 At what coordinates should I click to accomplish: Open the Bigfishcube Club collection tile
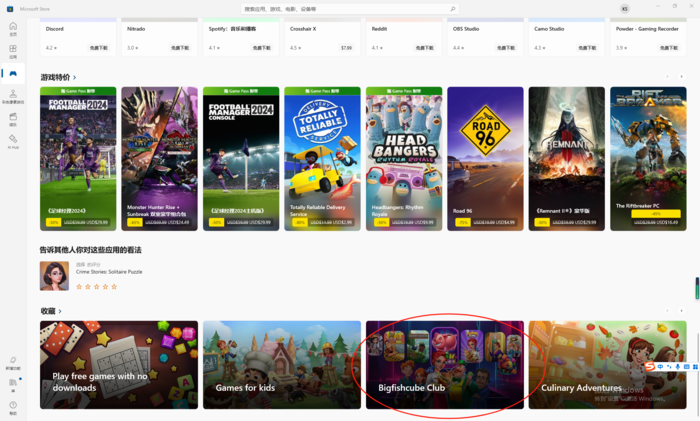444,365
